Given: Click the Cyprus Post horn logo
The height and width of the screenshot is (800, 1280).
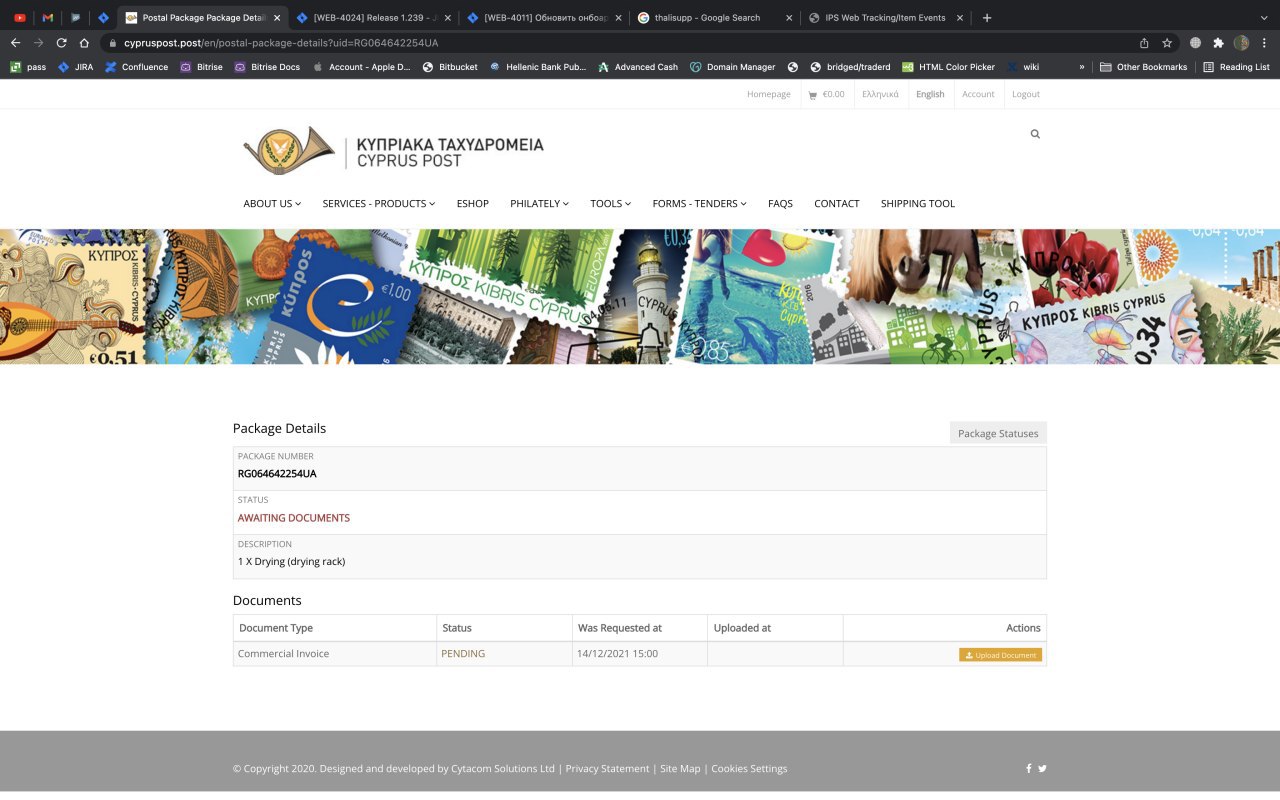Looking at the screenshot, I should pos(289,151).
